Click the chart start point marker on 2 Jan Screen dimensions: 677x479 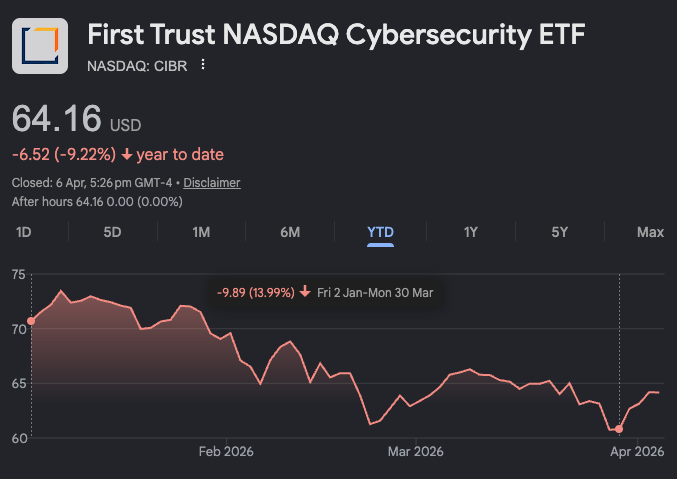pyautogui.click(x=31, y=321)
